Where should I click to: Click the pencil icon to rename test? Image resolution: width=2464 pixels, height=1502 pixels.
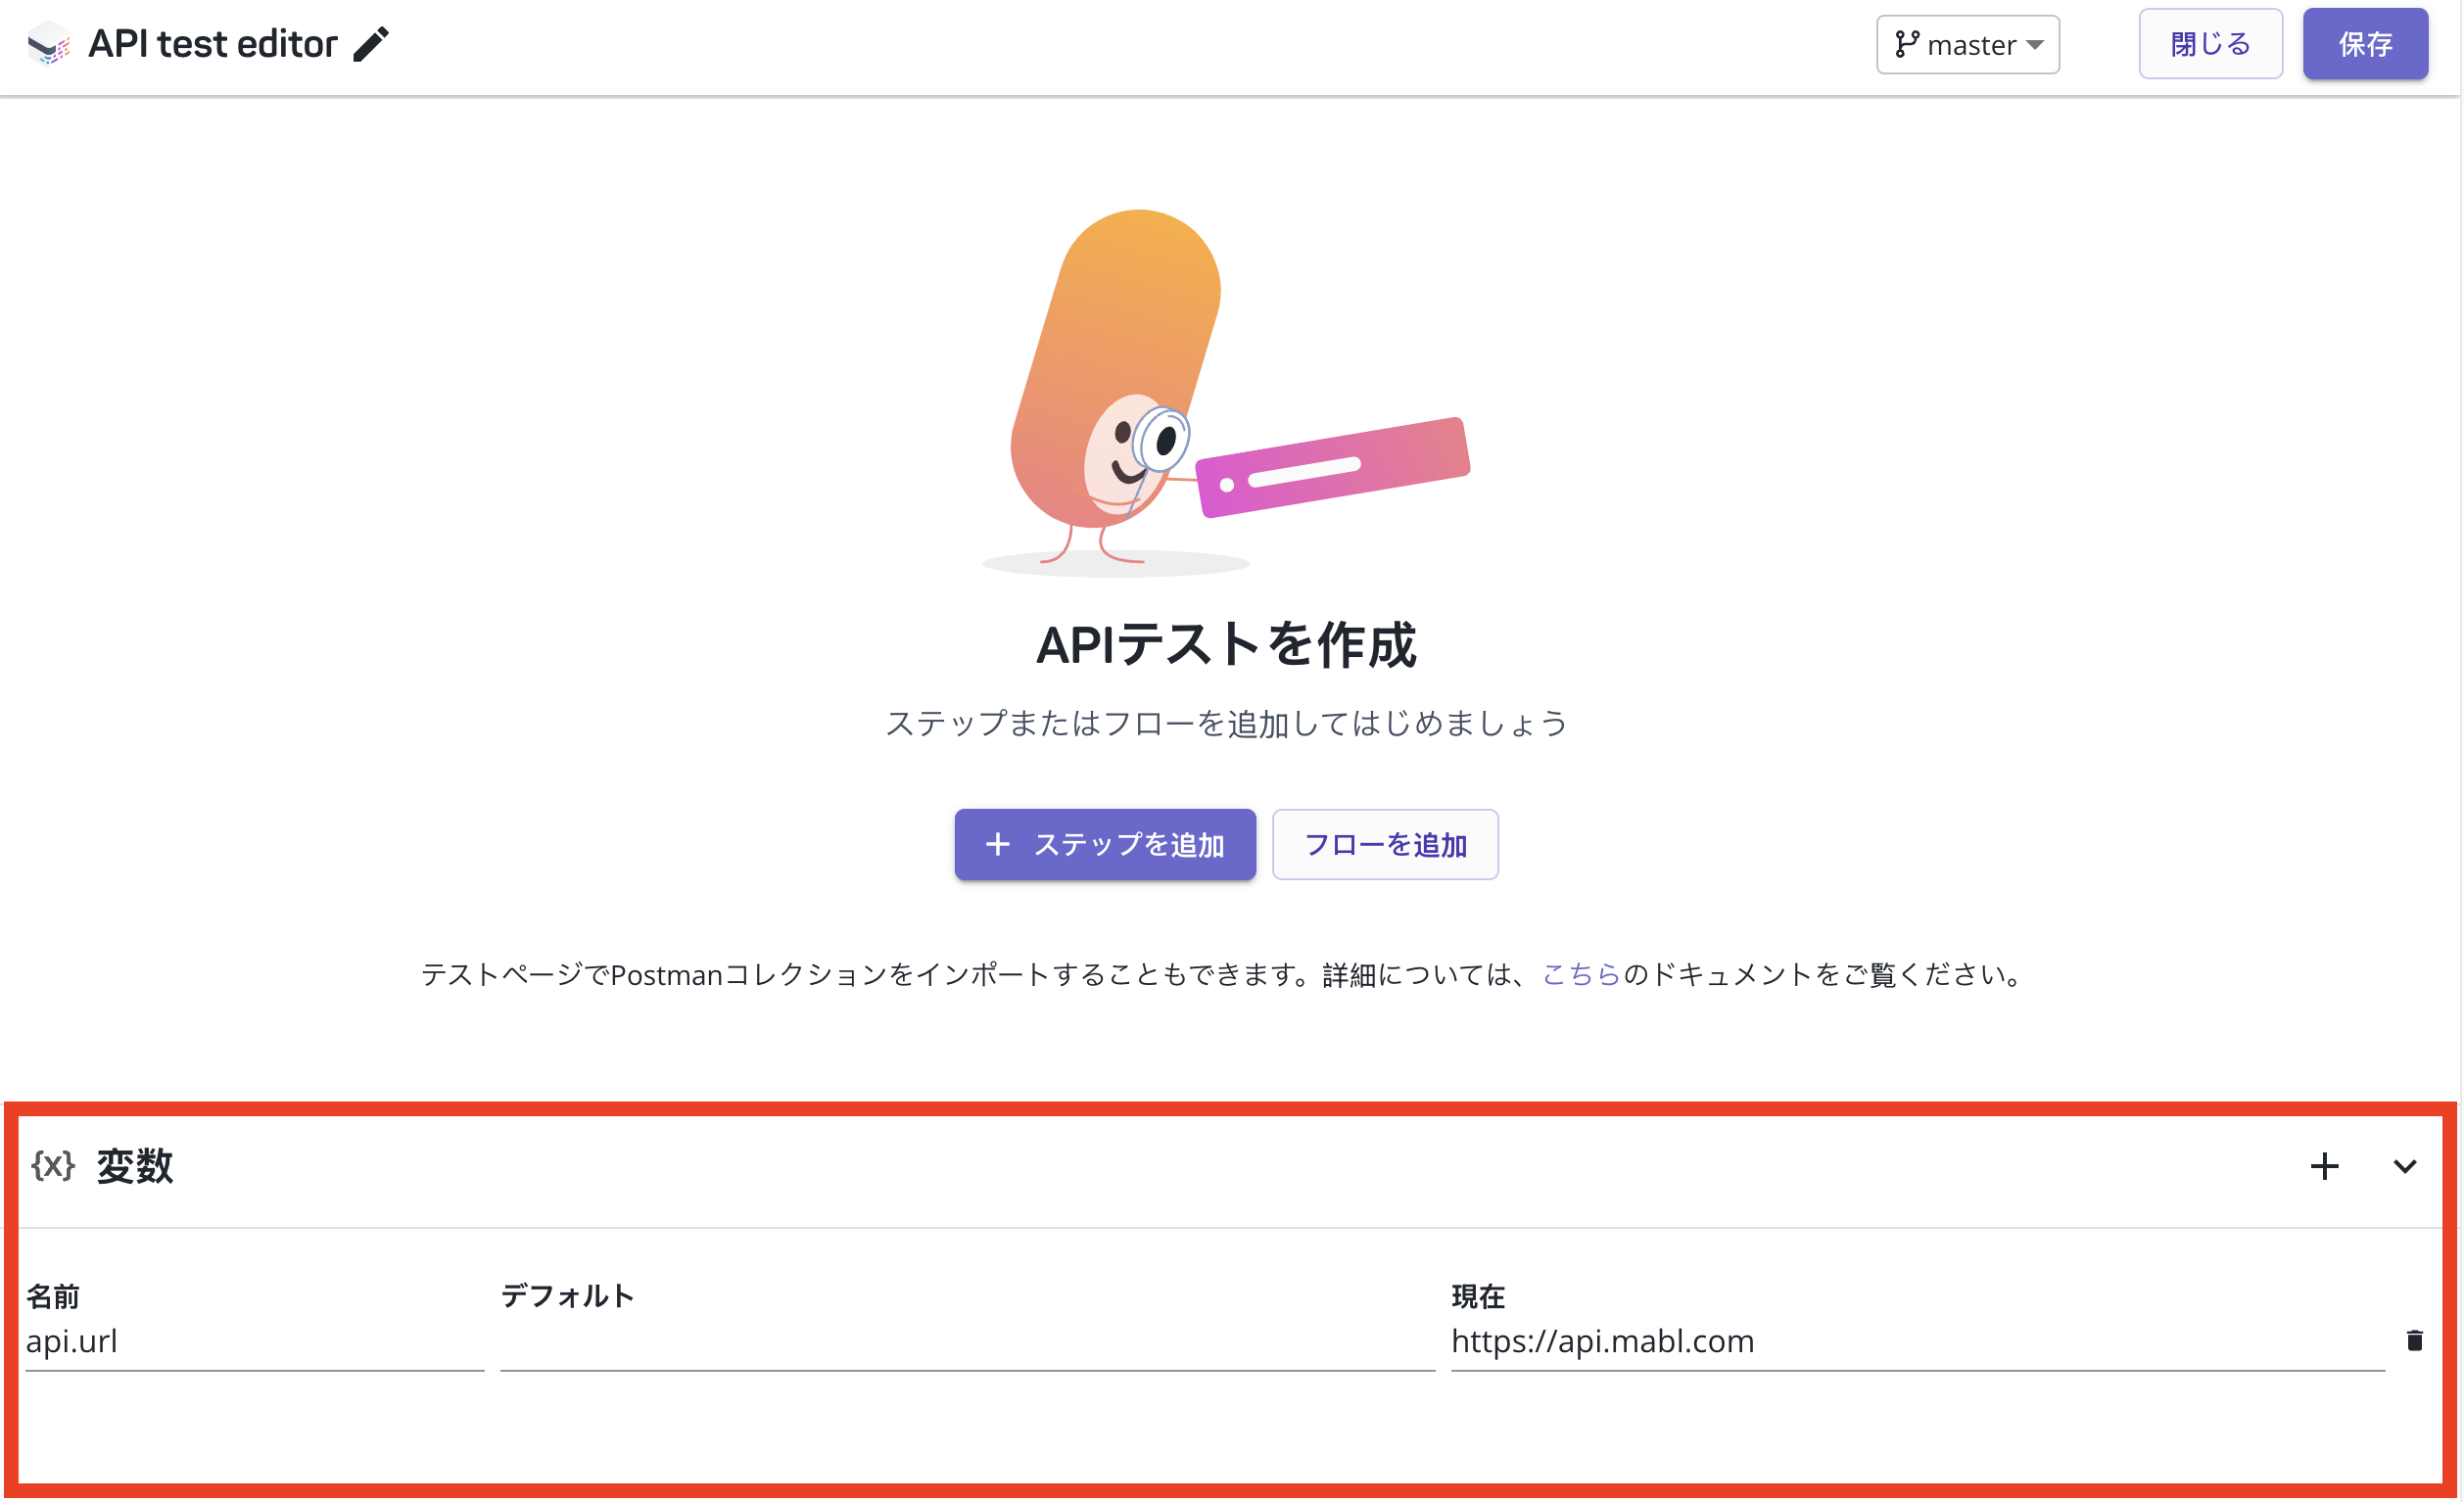pos(371,44)
